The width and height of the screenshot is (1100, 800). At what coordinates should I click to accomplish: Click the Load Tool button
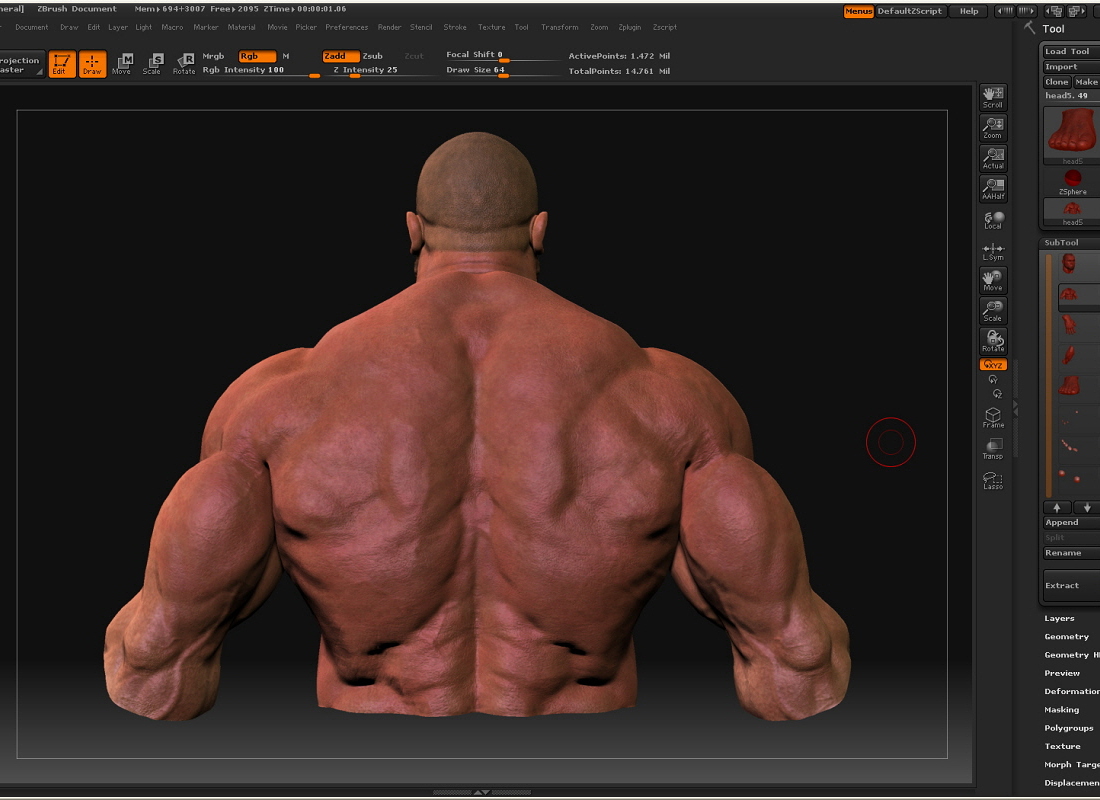[1067, 50]
